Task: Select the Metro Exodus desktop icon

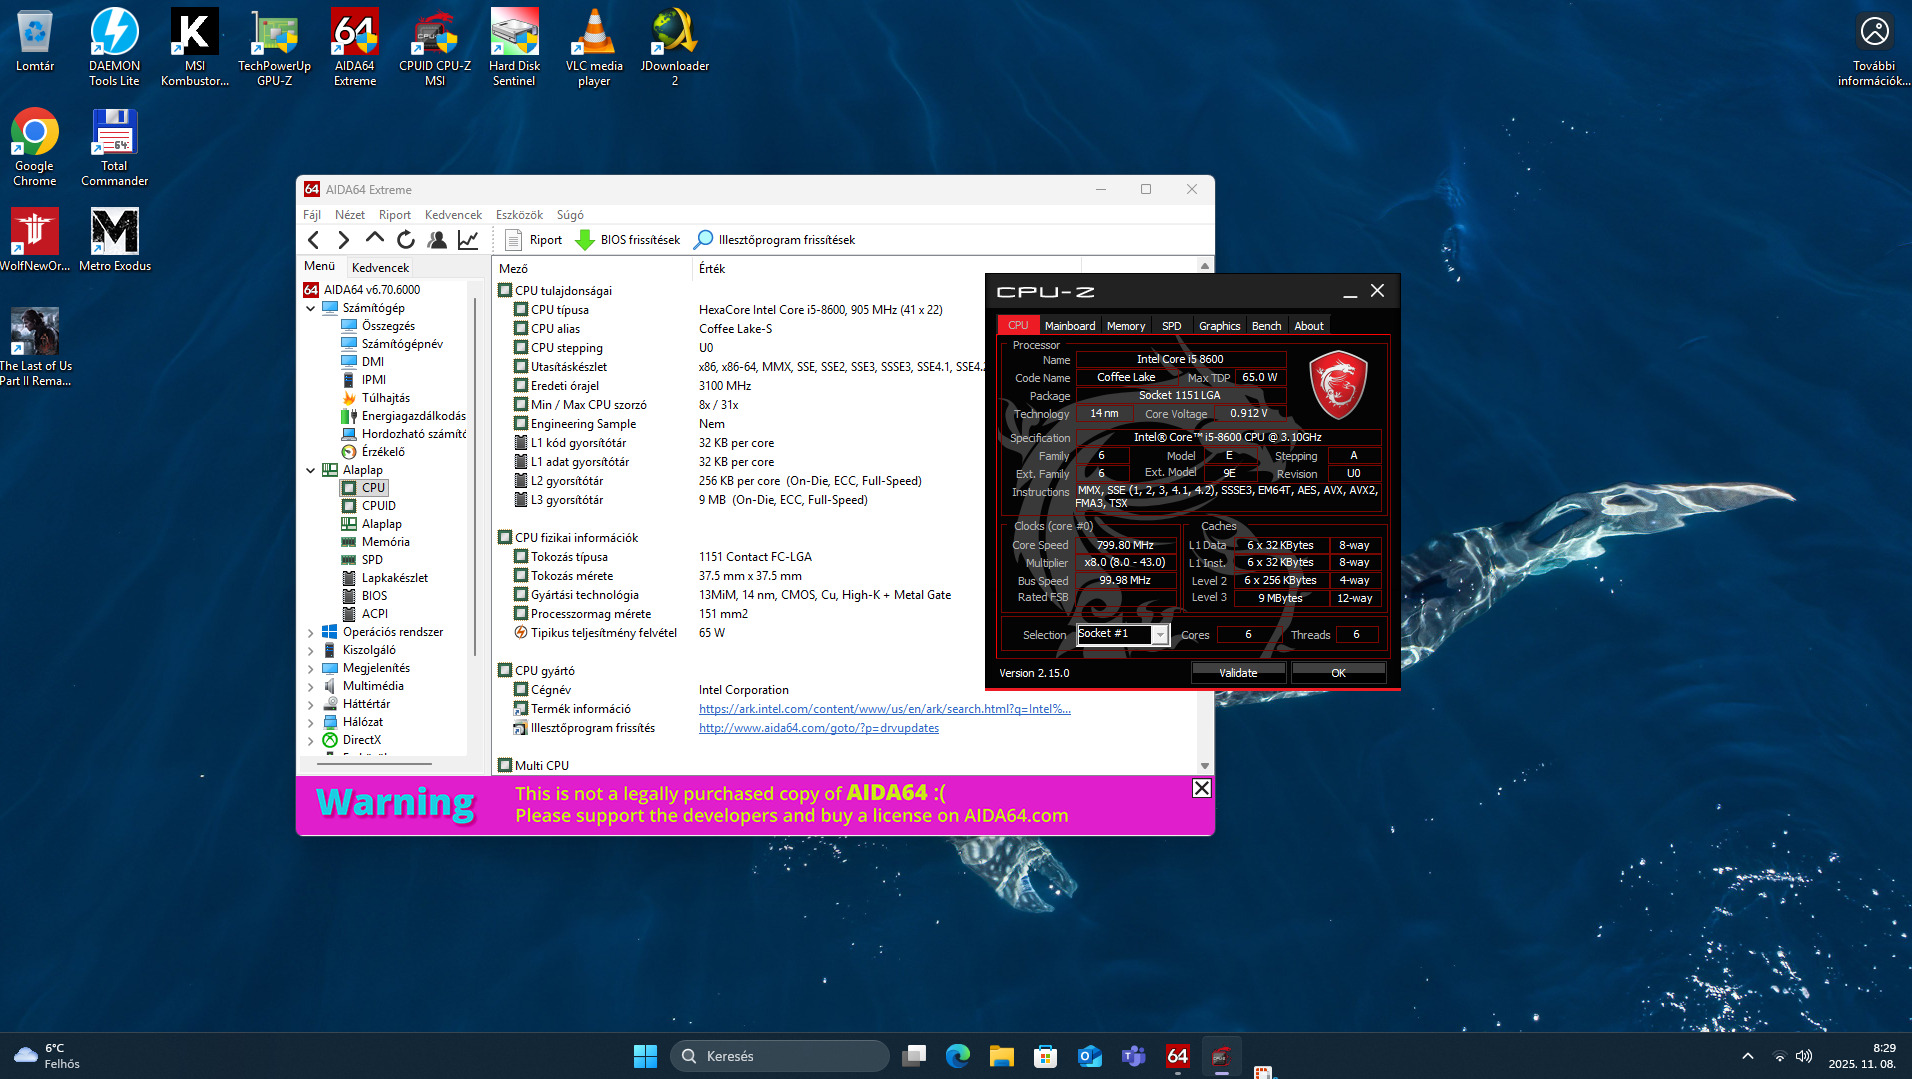Action: pos(115,240)
